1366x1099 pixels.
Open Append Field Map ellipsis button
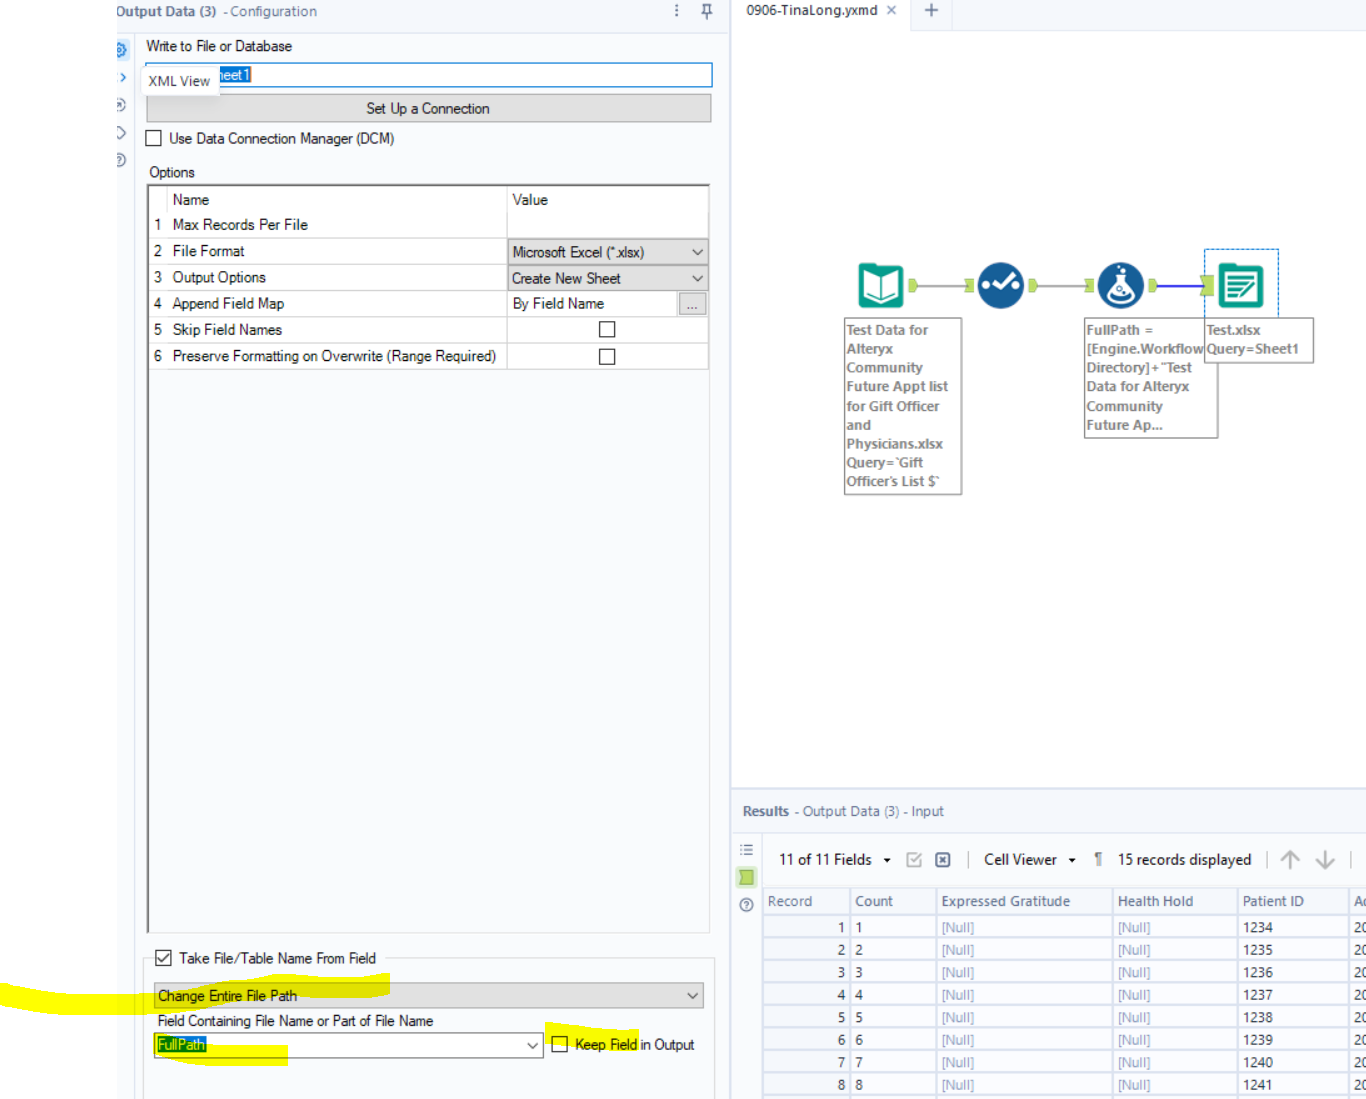click(692, 304)
